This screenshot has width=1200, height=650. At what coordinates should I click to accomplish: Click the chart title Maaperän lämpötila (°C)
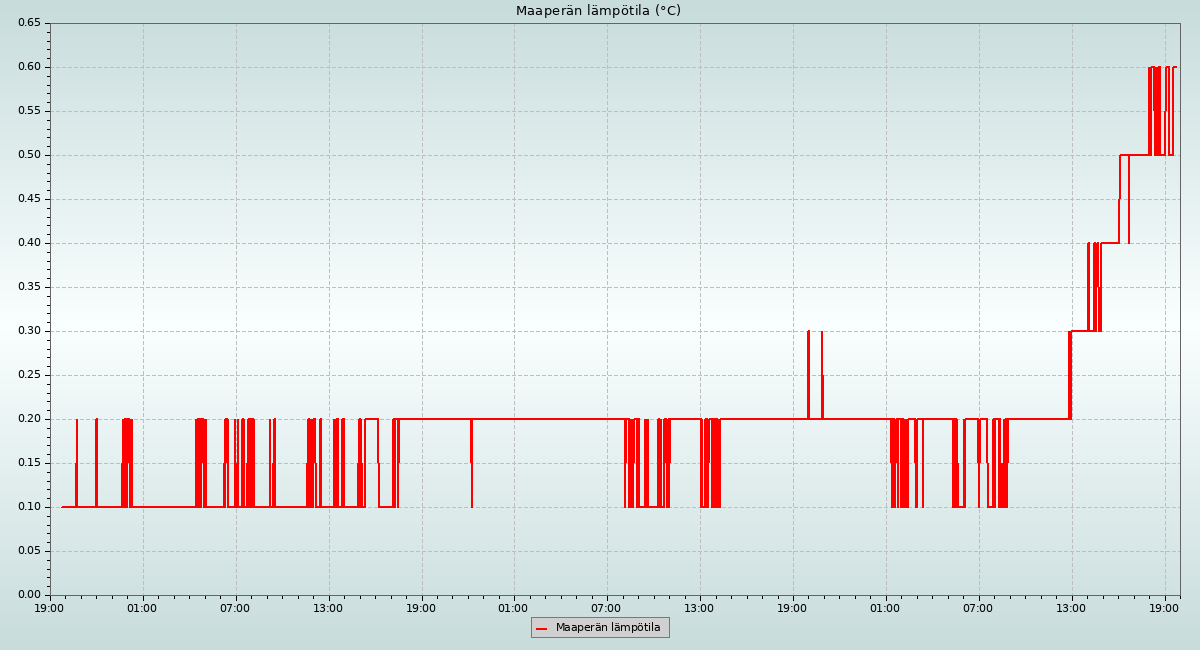pos(598,11)
